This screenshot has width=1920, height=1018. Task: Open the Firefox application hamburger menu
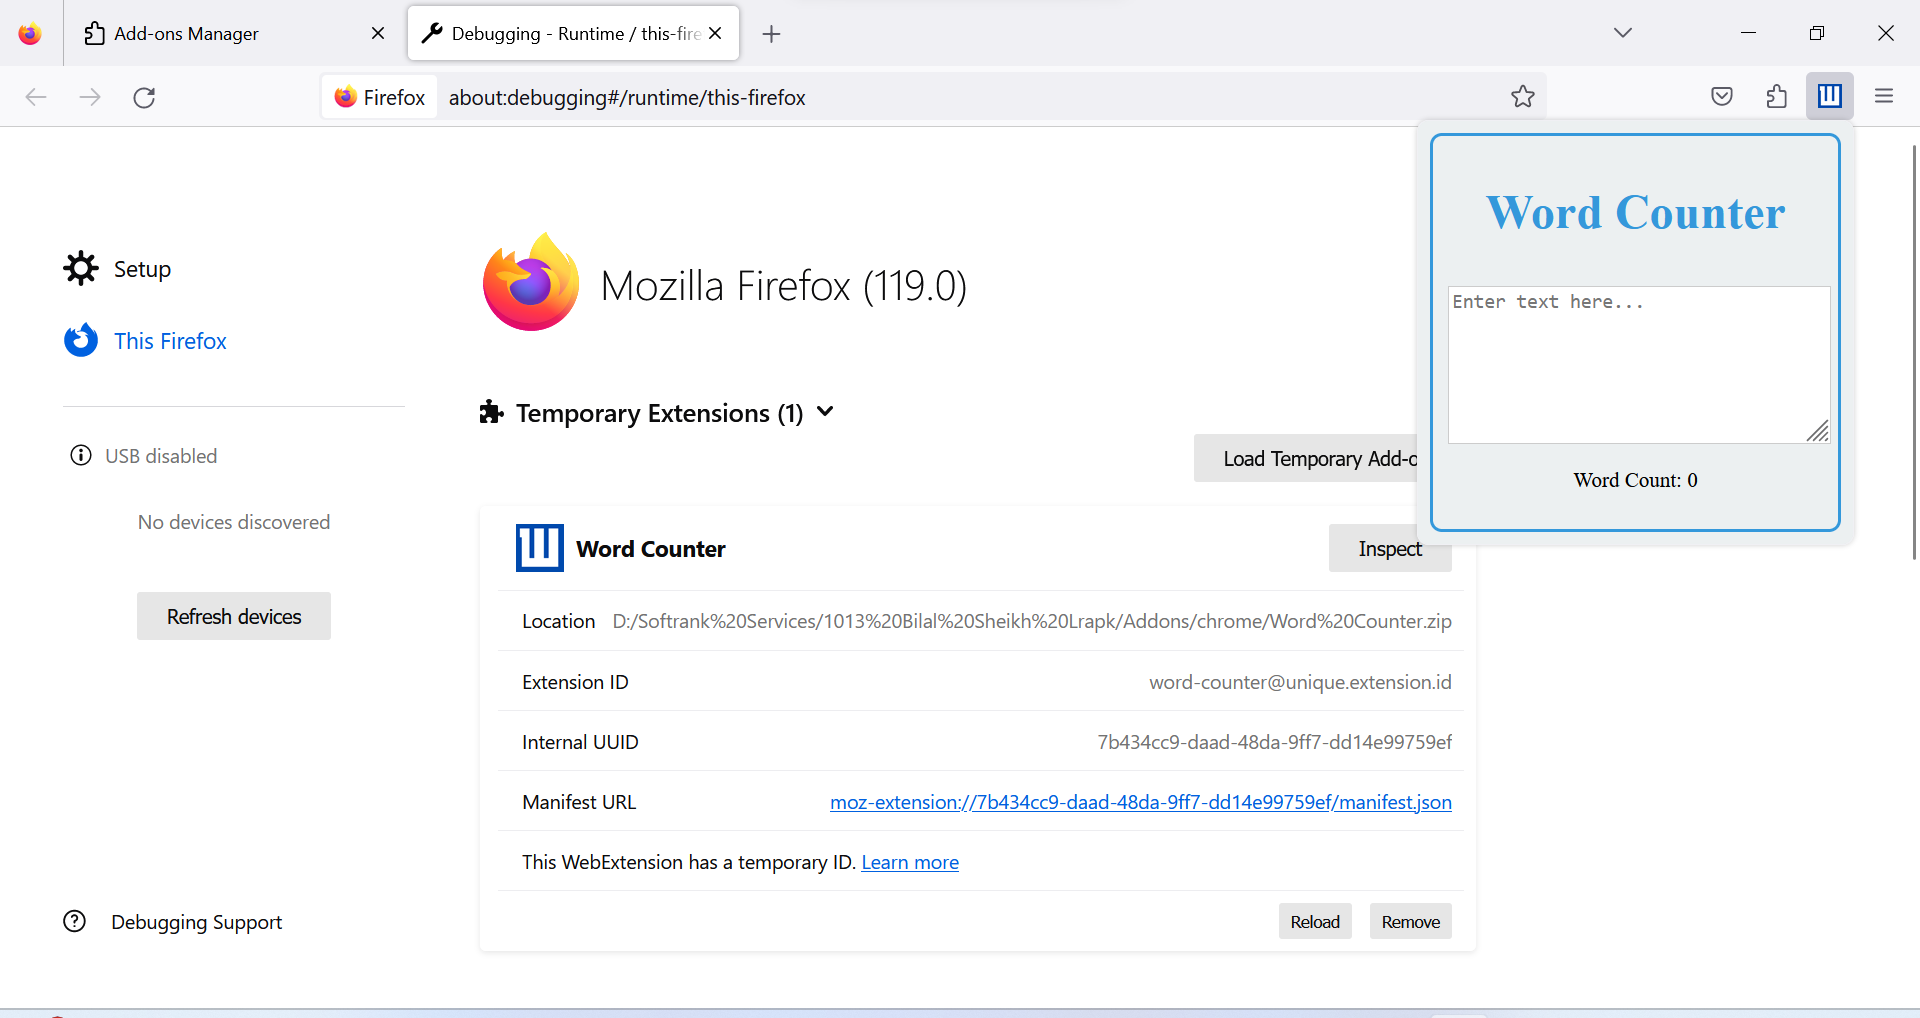(x=1884, y=96)
